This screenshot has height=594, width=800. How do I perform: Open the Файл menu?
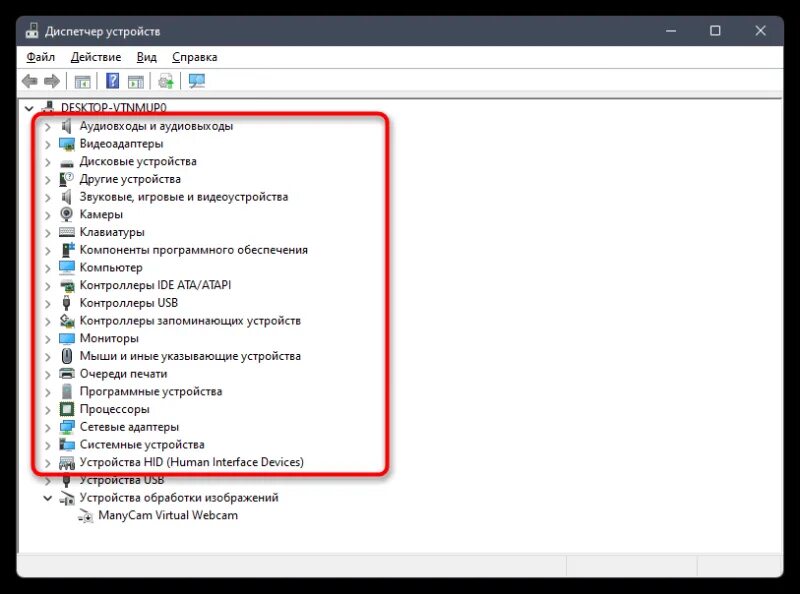click(40, 57)
